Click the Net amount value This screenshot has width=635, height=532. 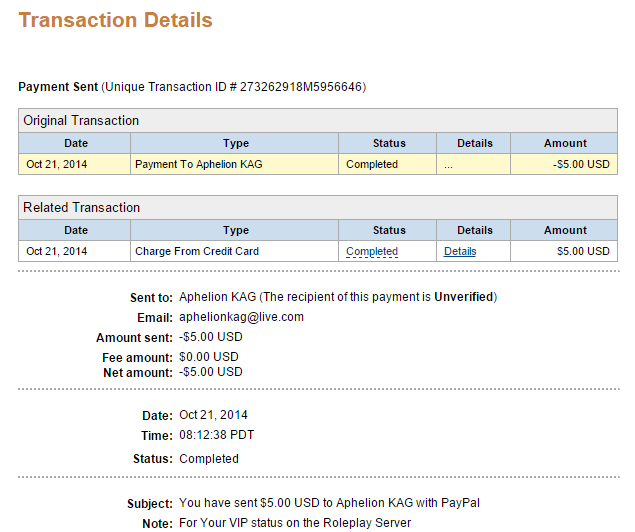211,372
